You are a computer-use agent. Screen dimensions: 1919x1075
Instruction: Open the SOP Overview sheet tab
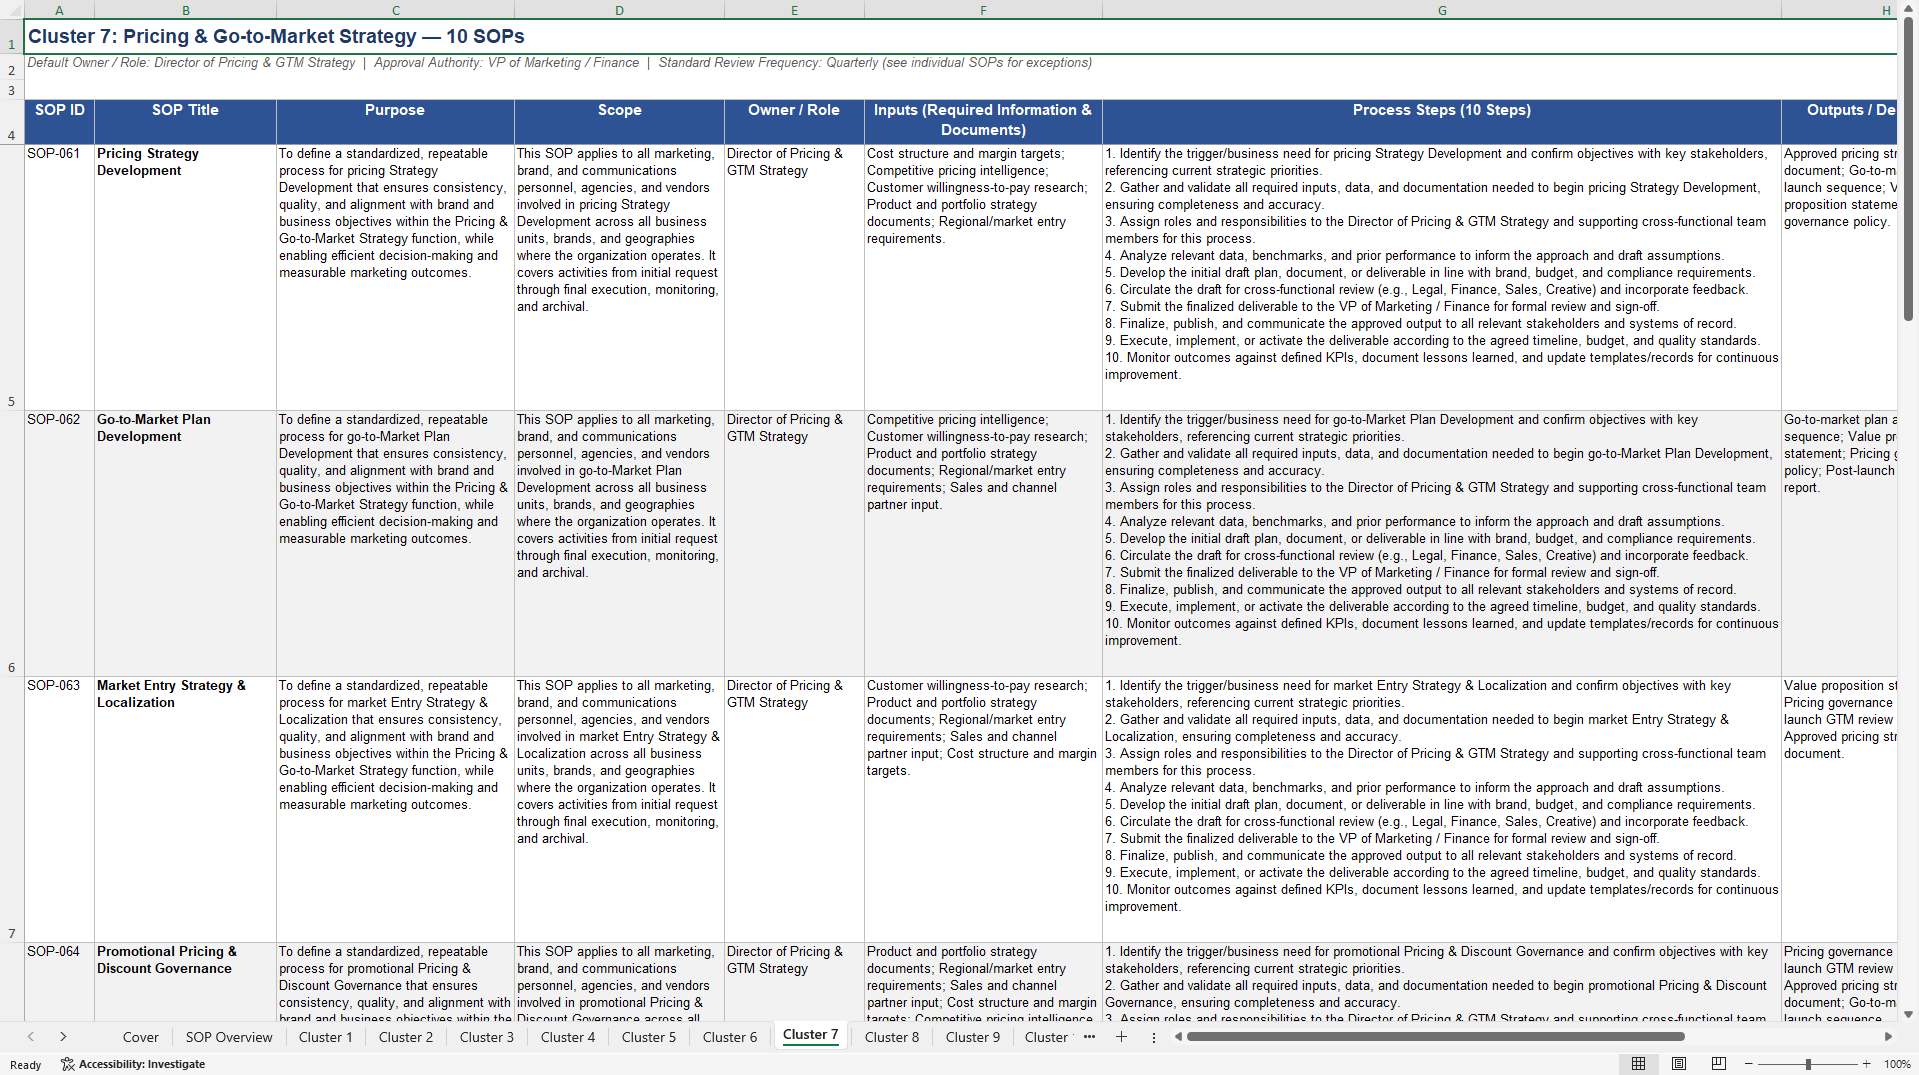point(229,1037)
